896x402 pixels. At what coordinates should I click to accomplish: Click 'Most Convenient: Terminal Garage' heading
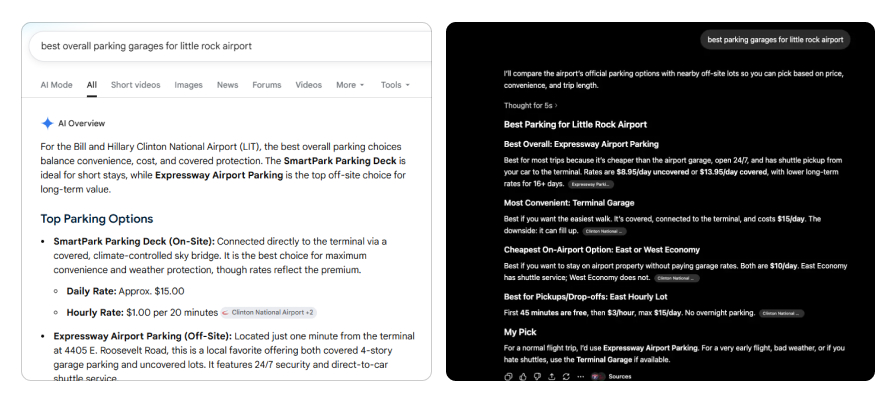(569, 203)
